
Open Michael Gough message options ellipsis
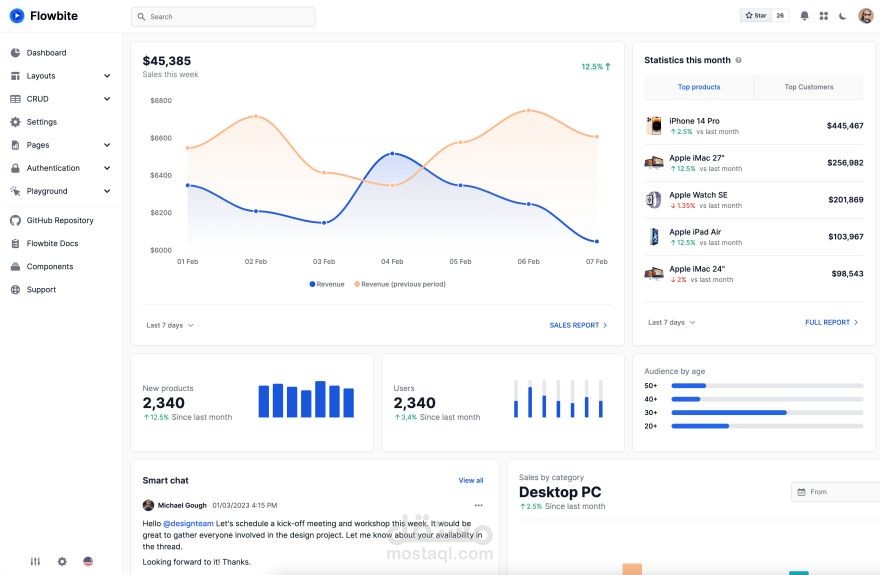click(x=478, y=505)
